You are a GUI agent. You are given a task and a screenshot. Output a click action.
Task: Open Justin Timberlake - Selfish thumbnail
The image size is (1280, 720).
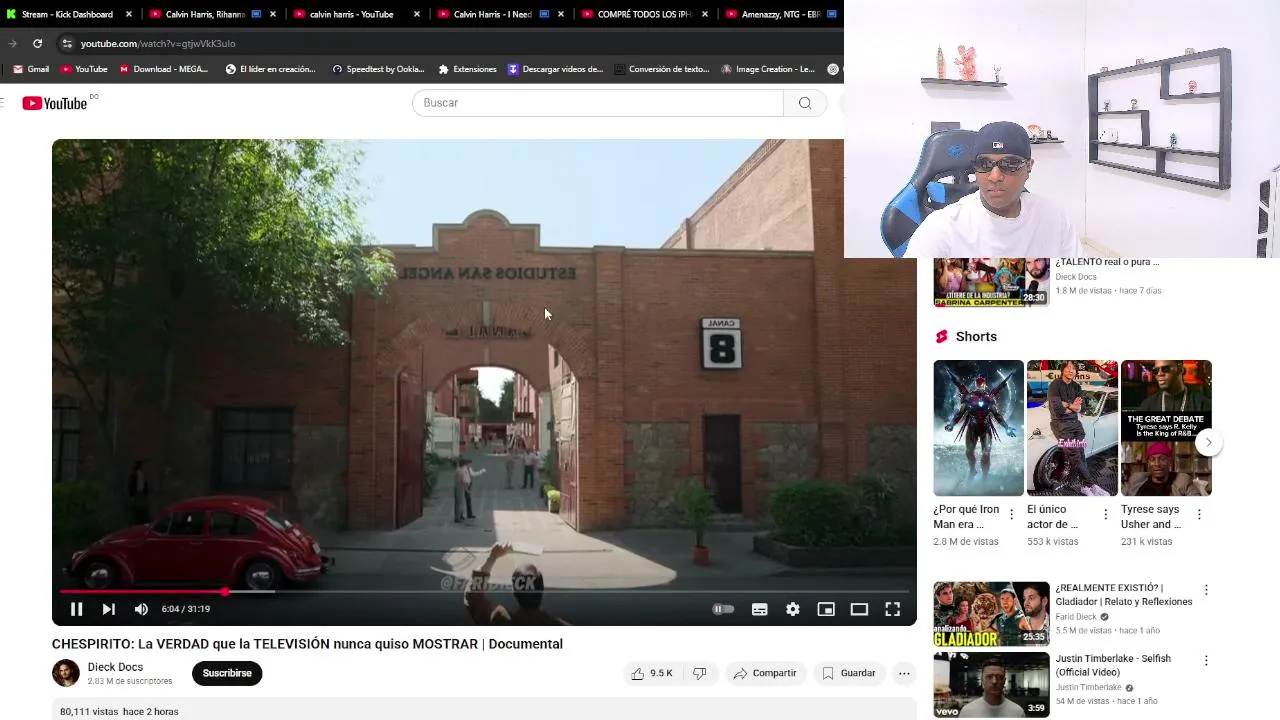pos(991,685)
